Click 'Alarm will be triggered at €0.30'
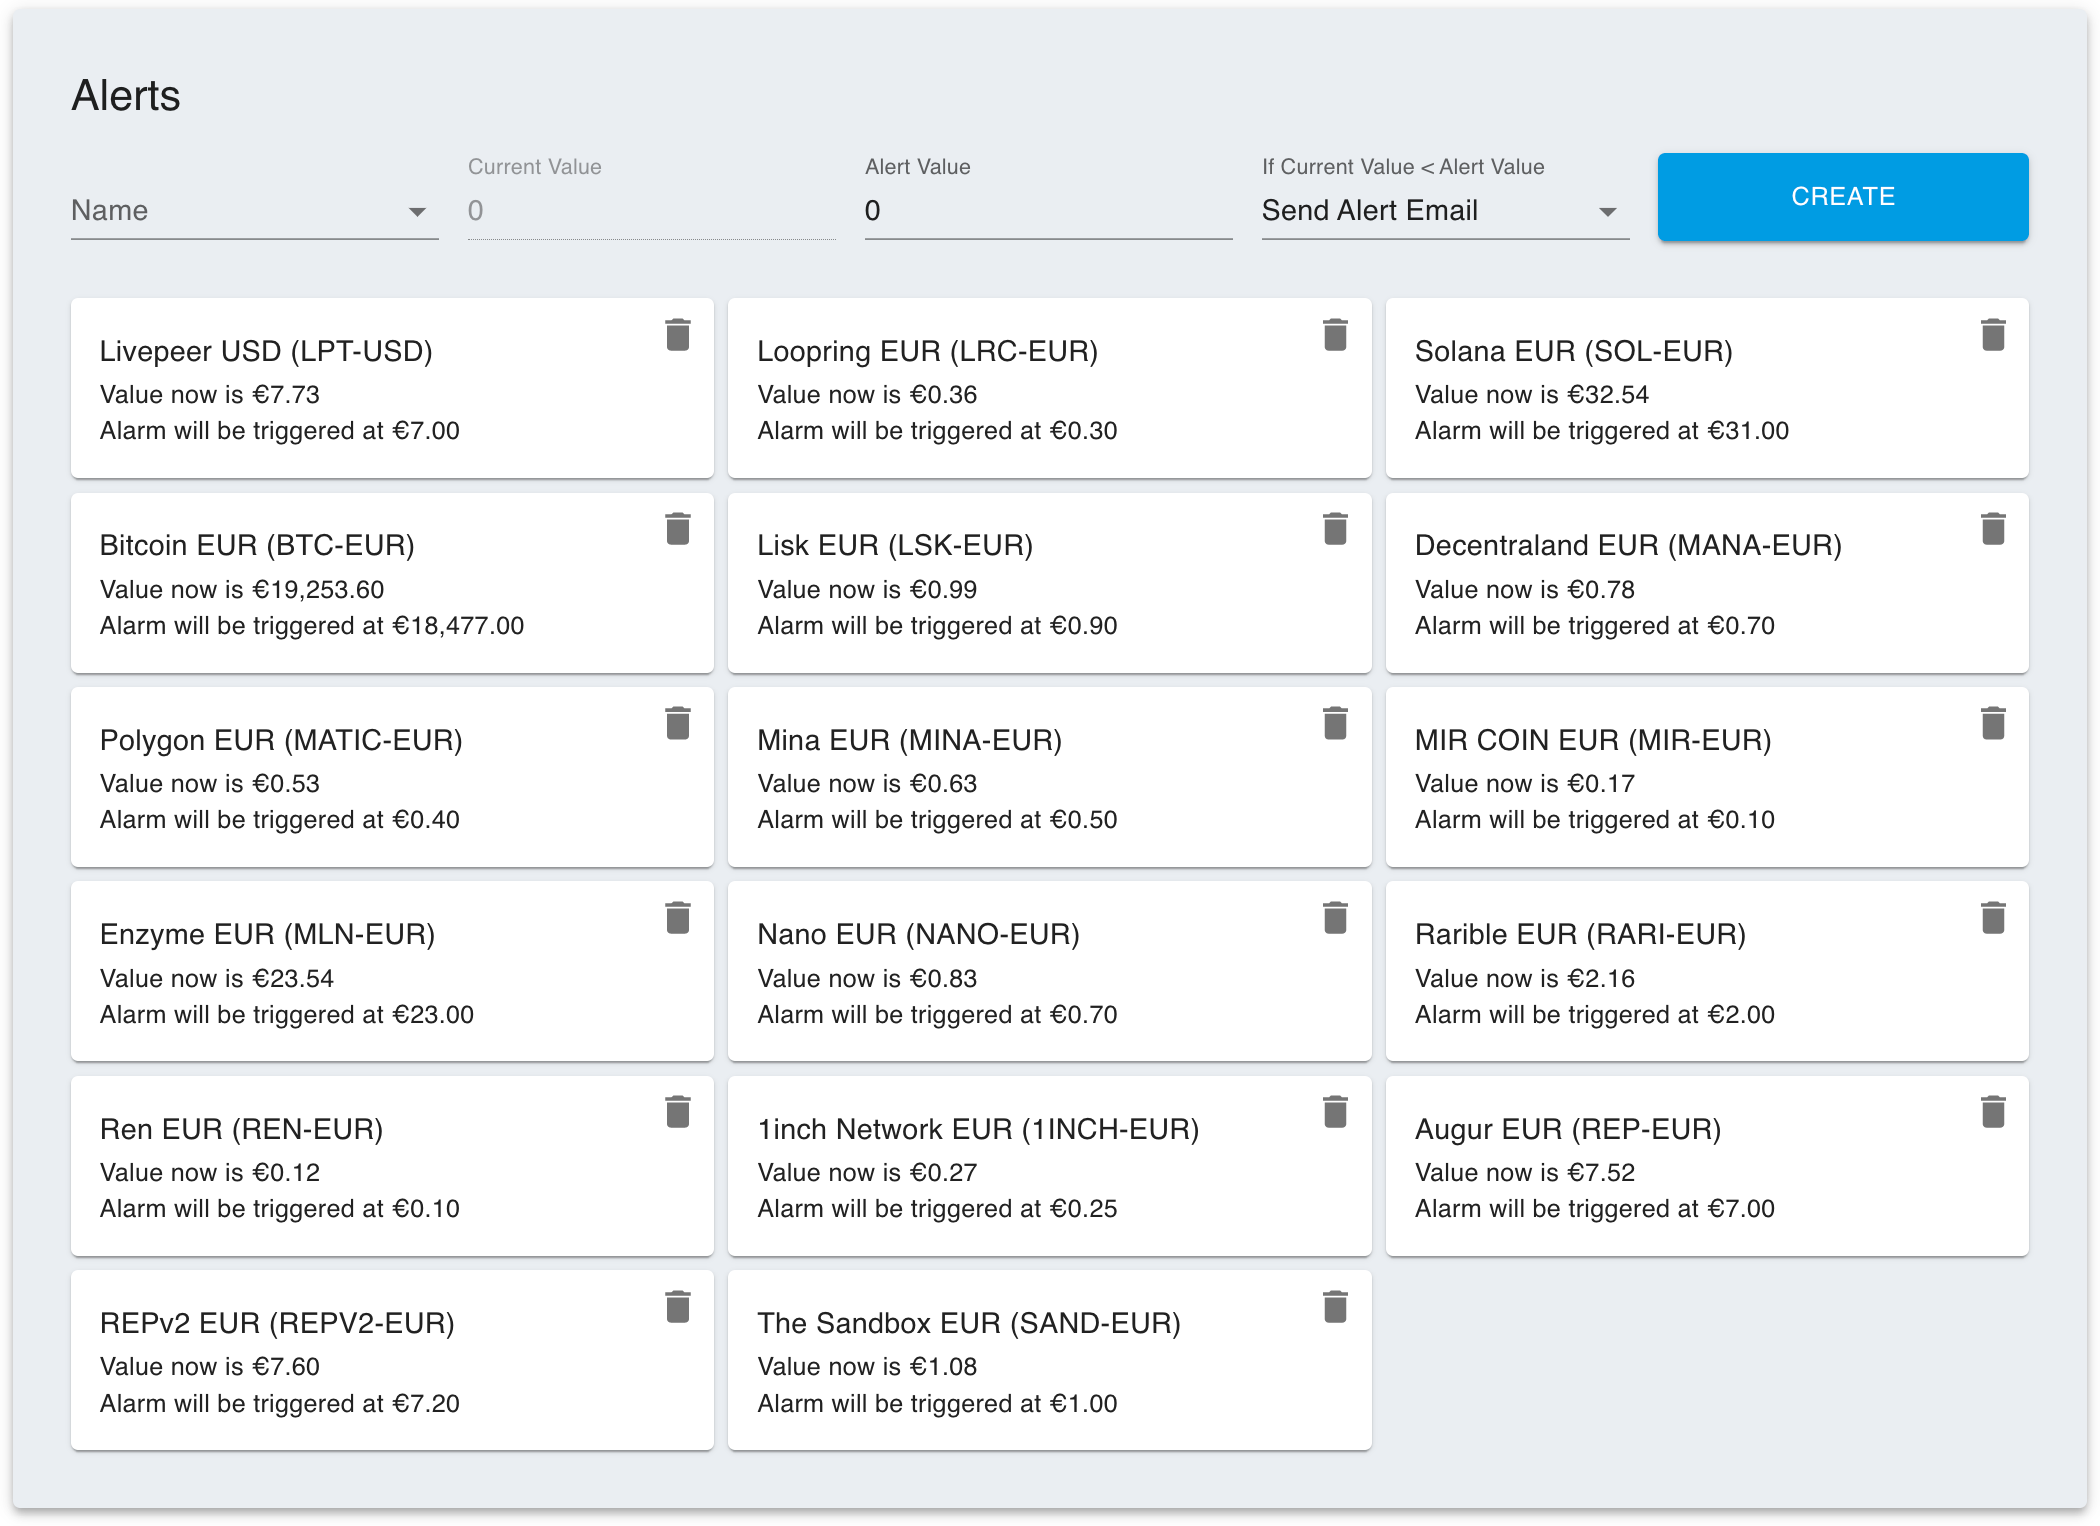 click(937, 431)
